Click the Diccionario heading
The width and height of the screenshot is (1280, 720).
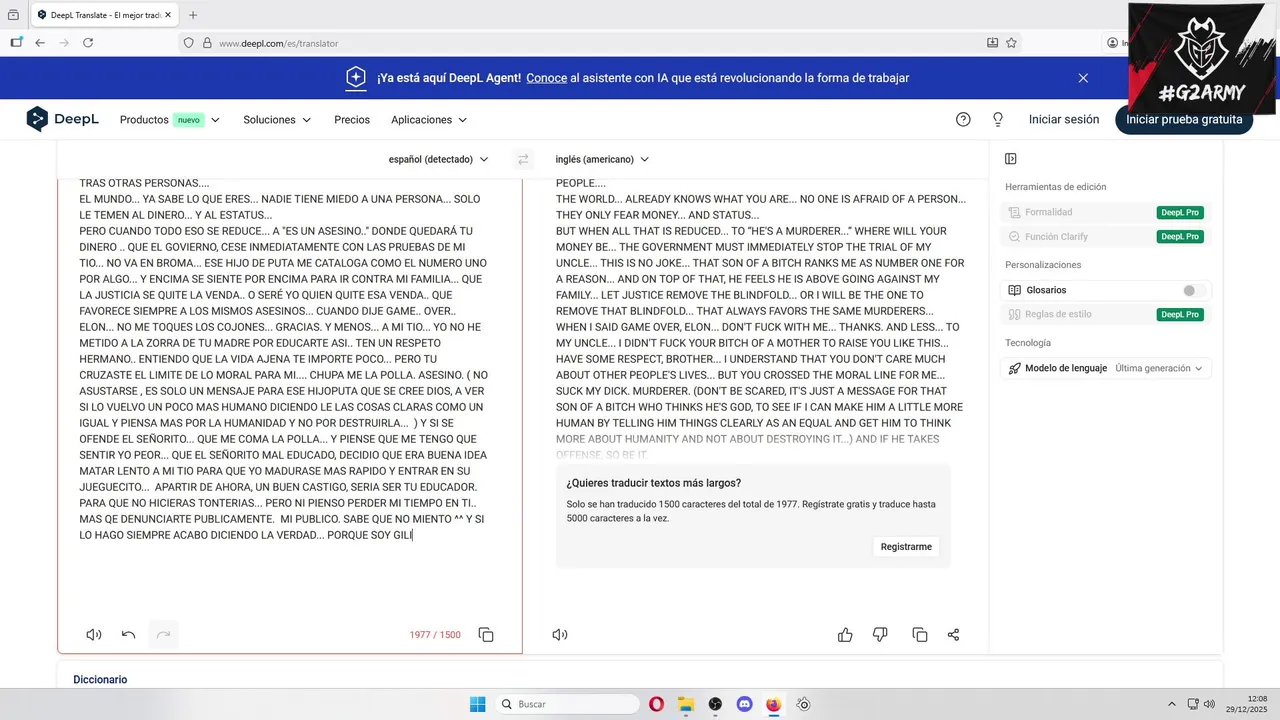(x=100, y=680)
